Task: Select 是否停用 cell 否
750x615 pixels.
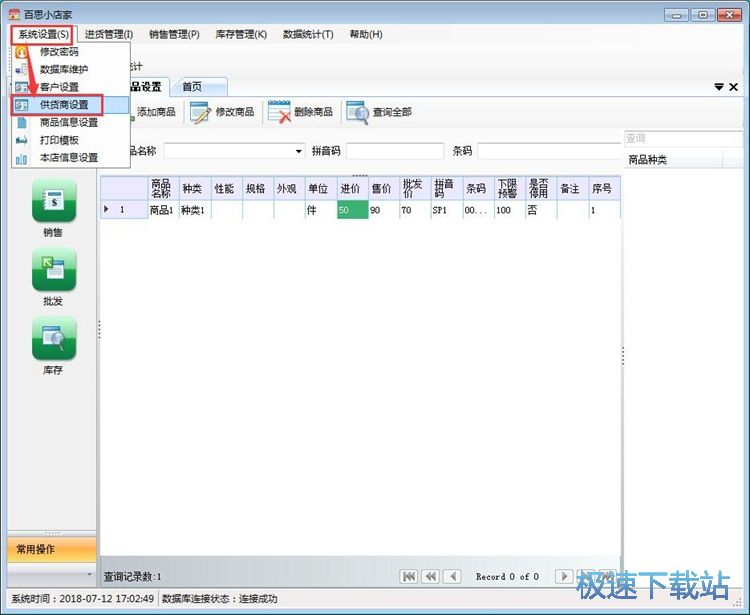Action: (540, 210)
